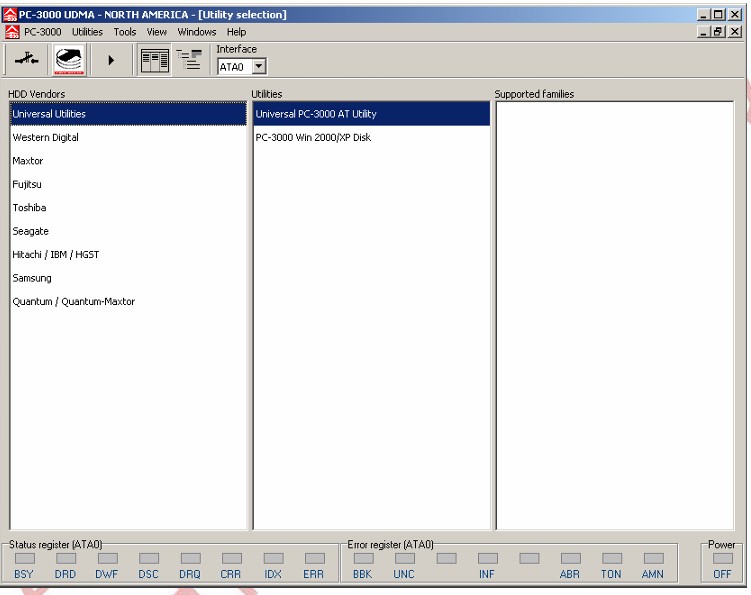Select Seagate vendor
Viewport: 751px width, 595px height.
[128, 231]
